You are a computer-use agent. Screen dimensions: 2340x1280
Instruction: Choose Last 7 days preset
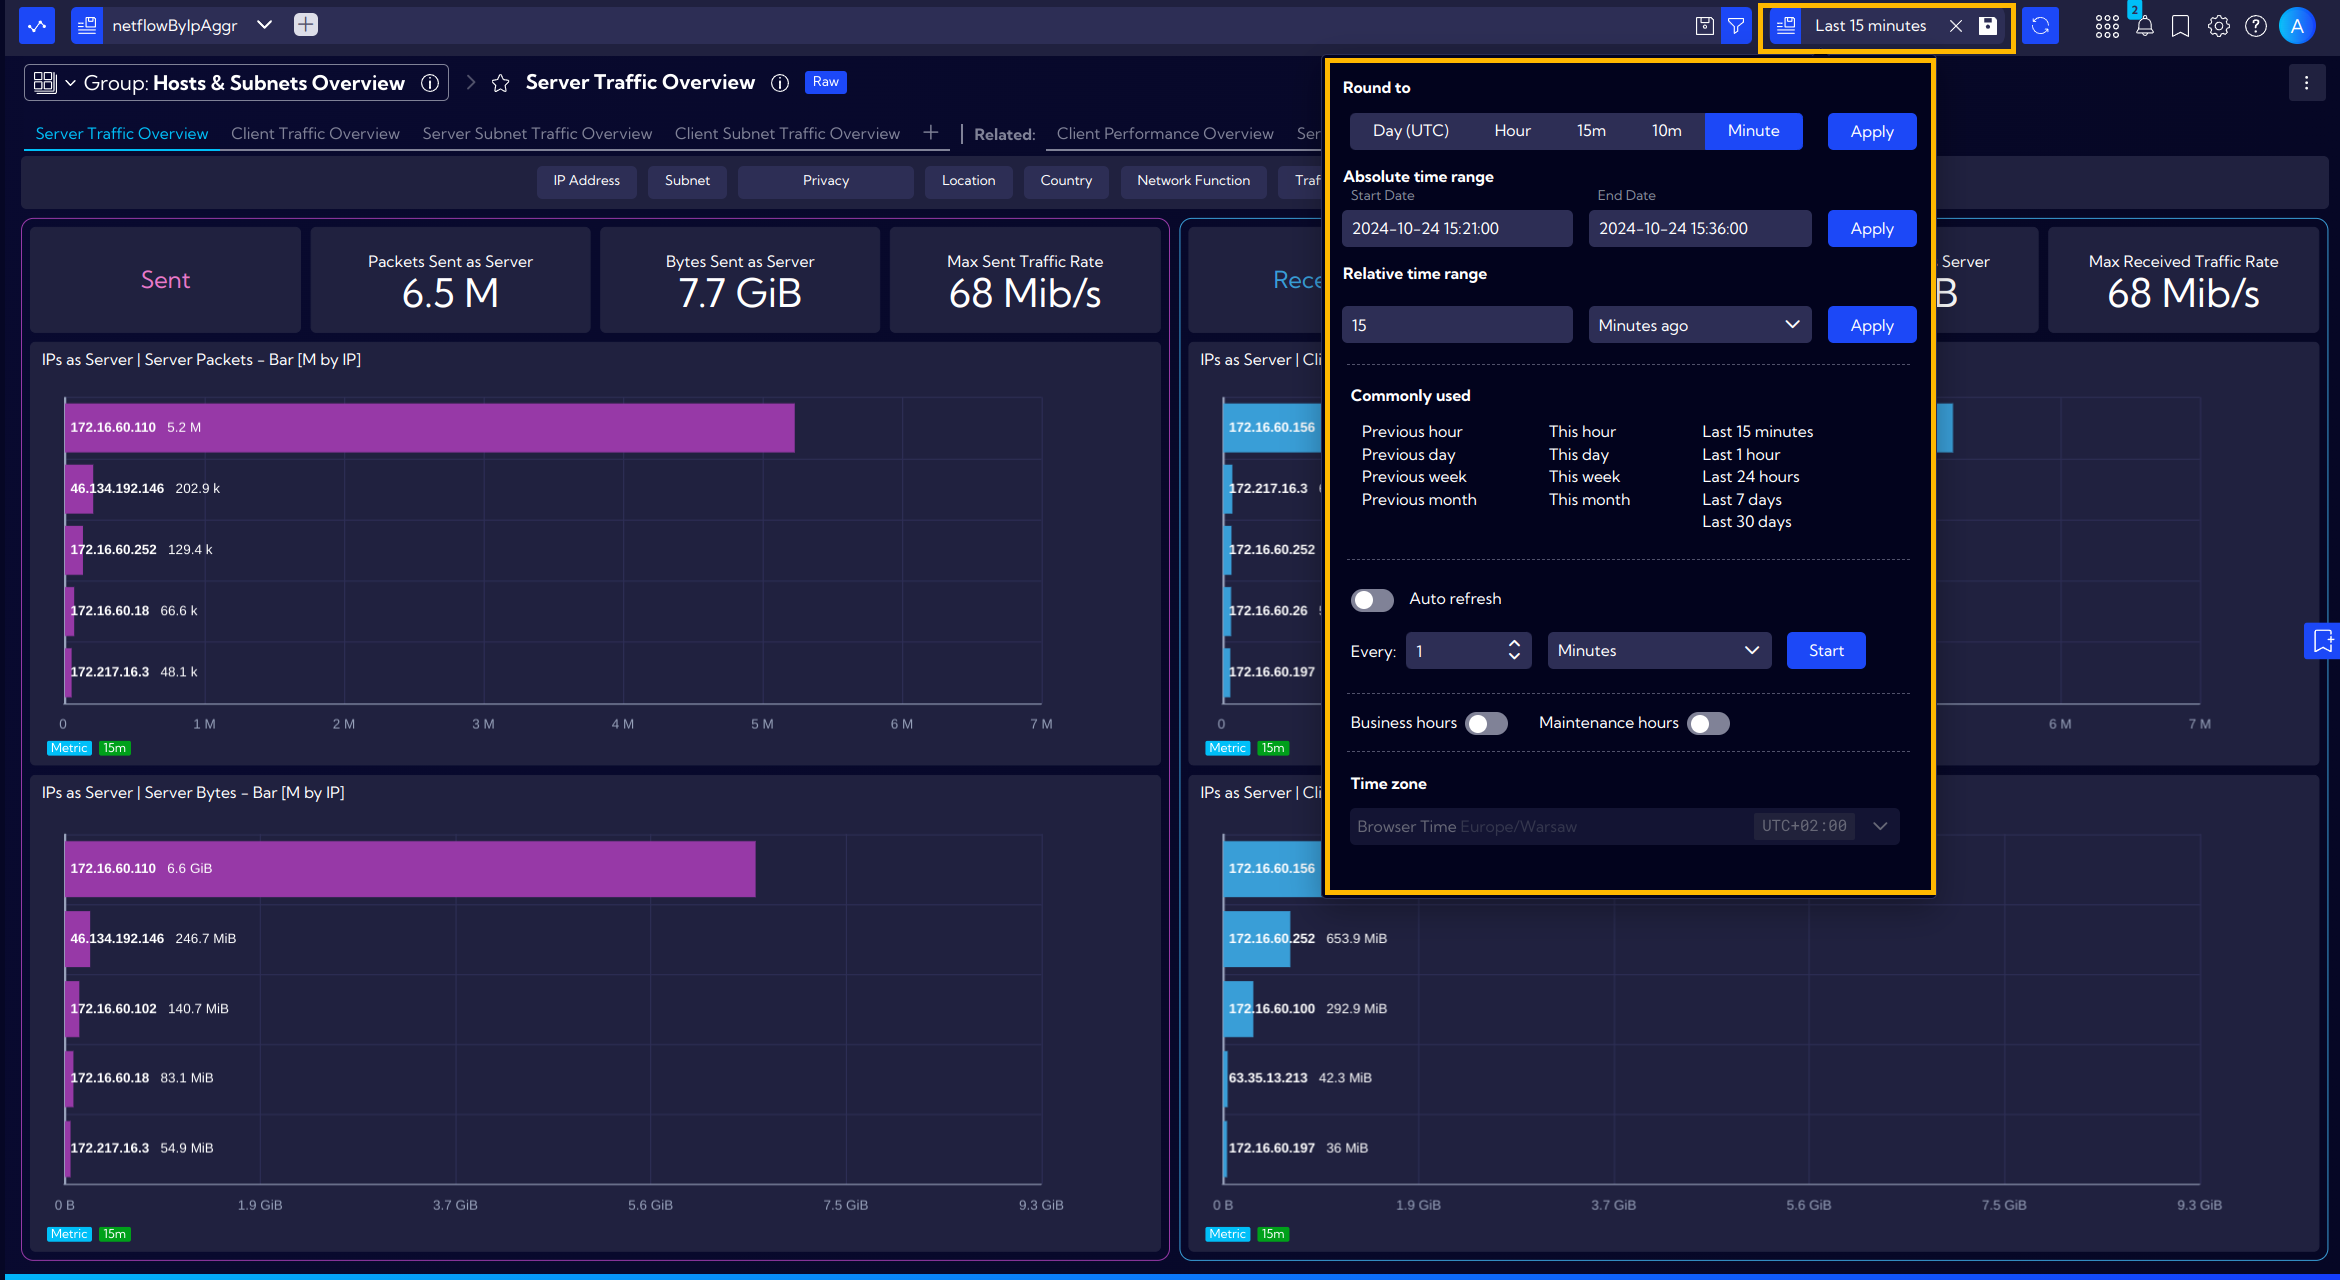1742,500
